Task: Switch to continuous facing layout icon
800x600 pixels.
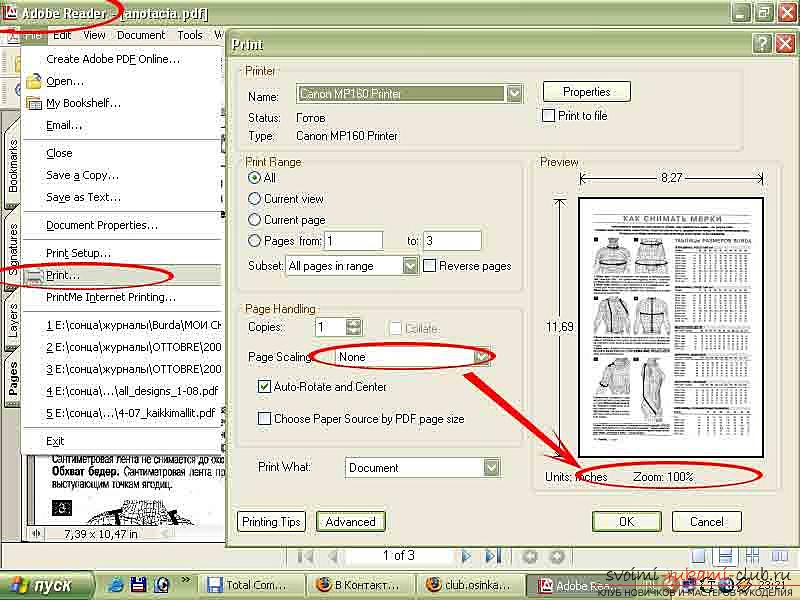Action: click(x=753, y=556)
